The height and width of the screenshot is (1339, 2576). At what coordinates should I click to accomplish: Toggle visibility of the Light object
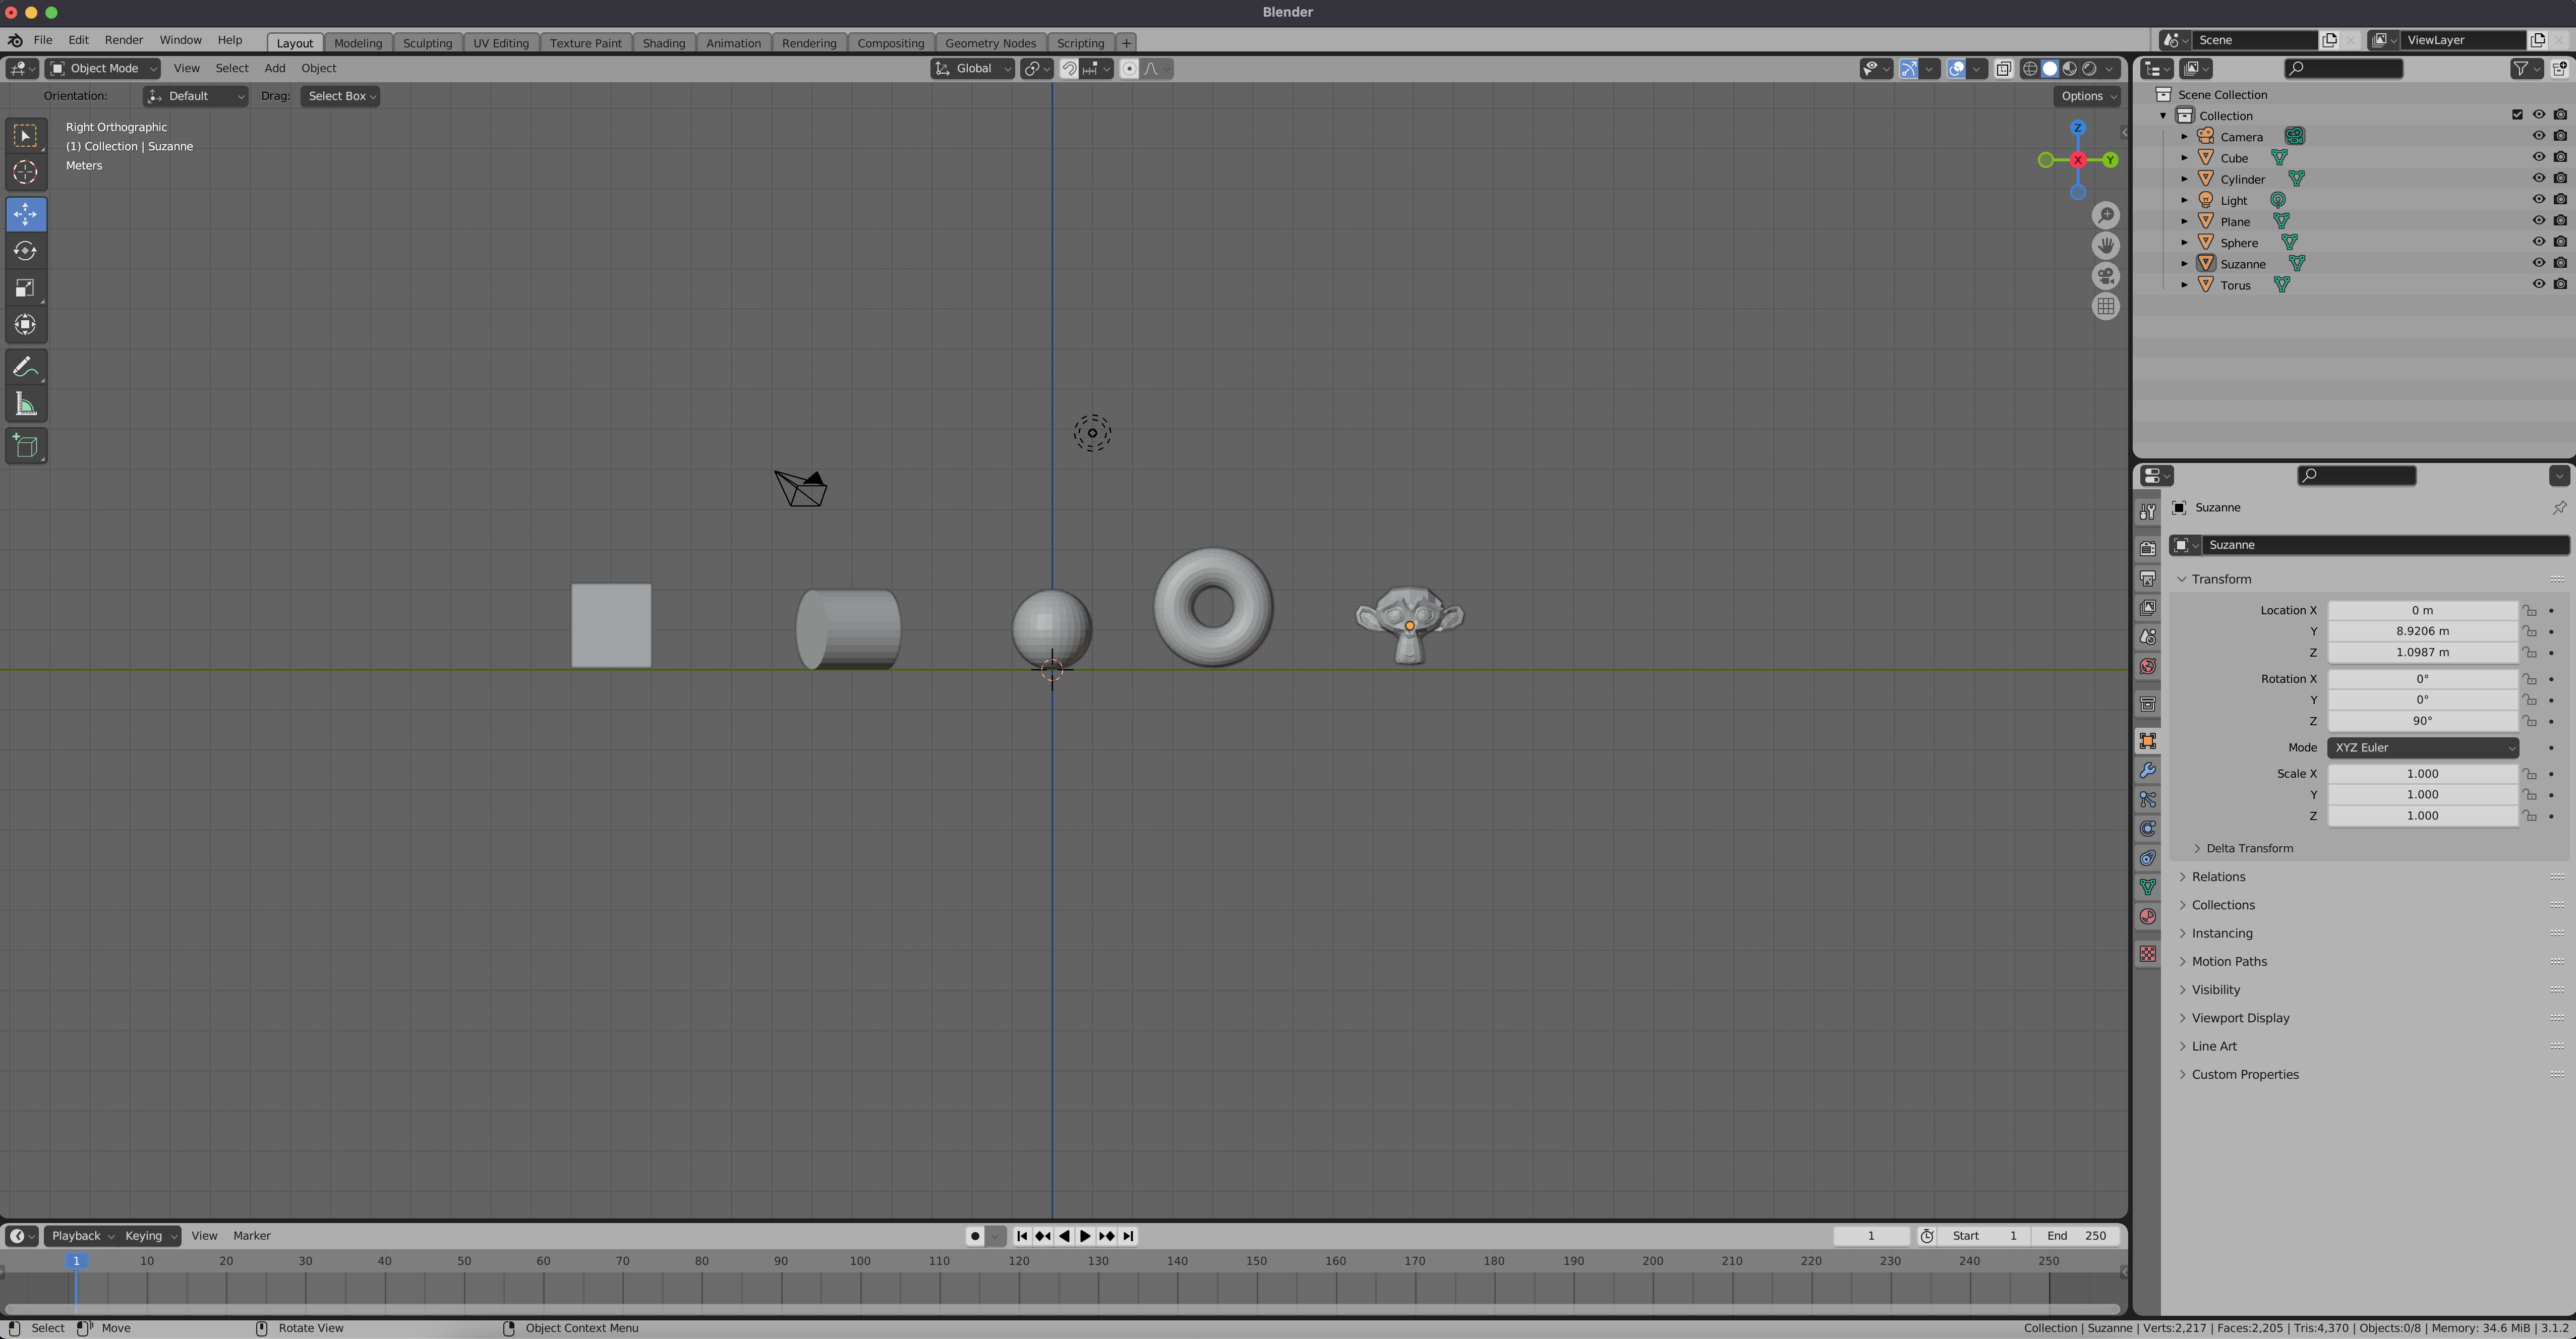(x=2538, y=199)
